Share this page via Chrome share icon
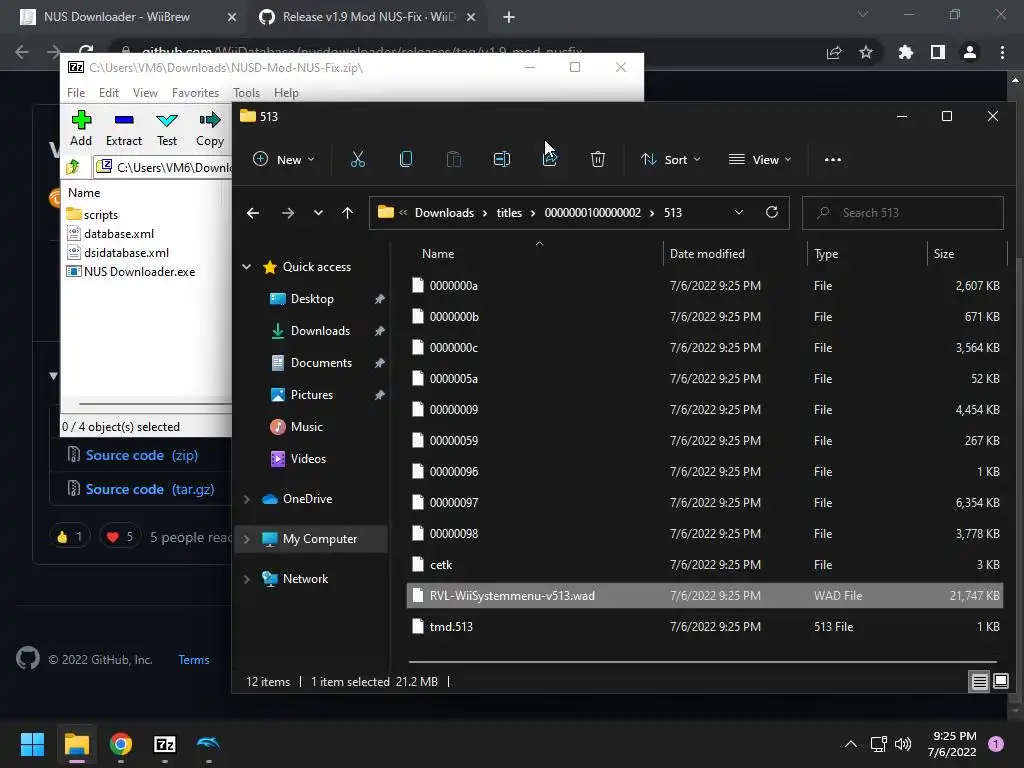 point(834,52)
